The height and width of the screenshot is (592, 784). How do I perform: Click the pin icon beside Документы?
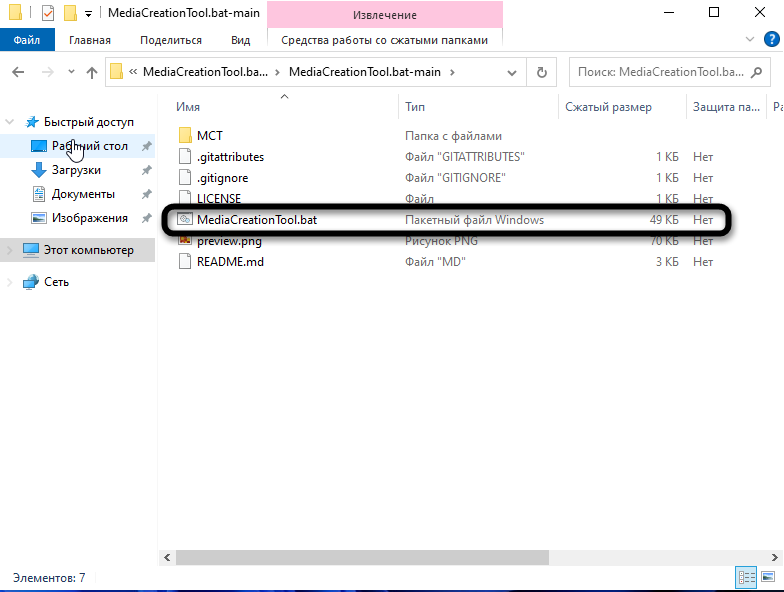tap(146, 194)
